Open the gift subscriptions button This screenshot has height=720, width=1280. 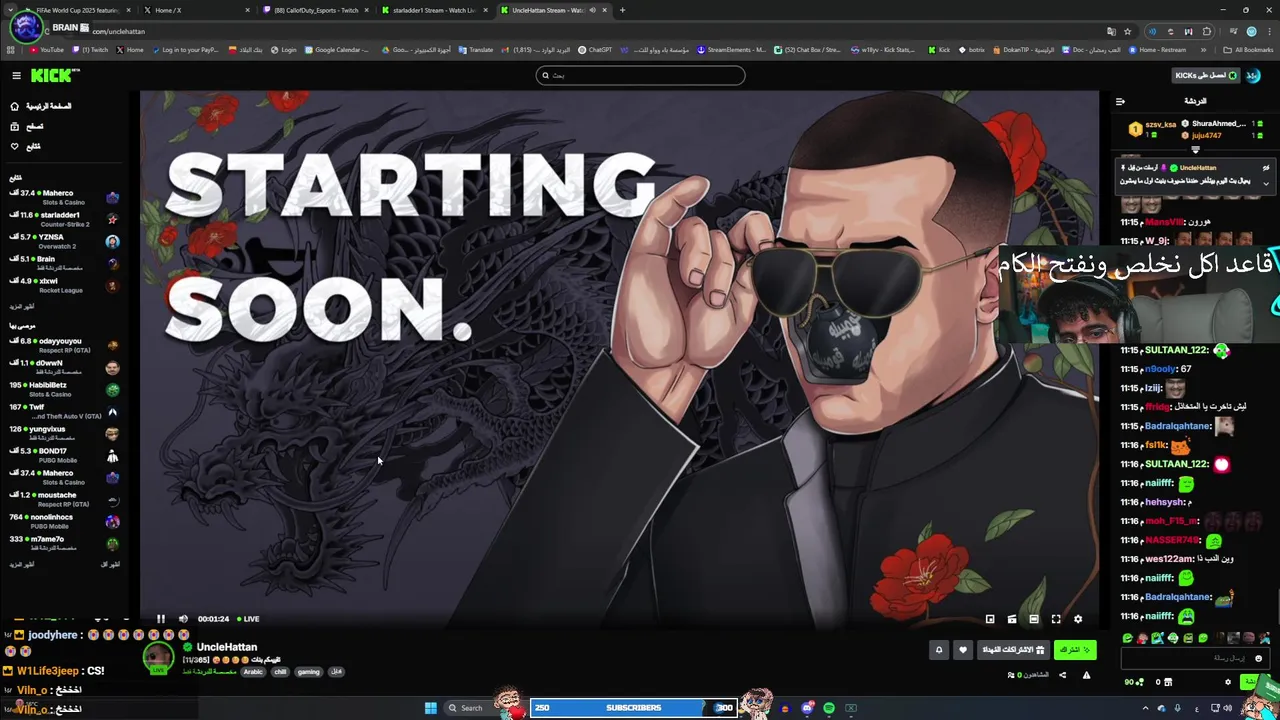coord(1013,650)
